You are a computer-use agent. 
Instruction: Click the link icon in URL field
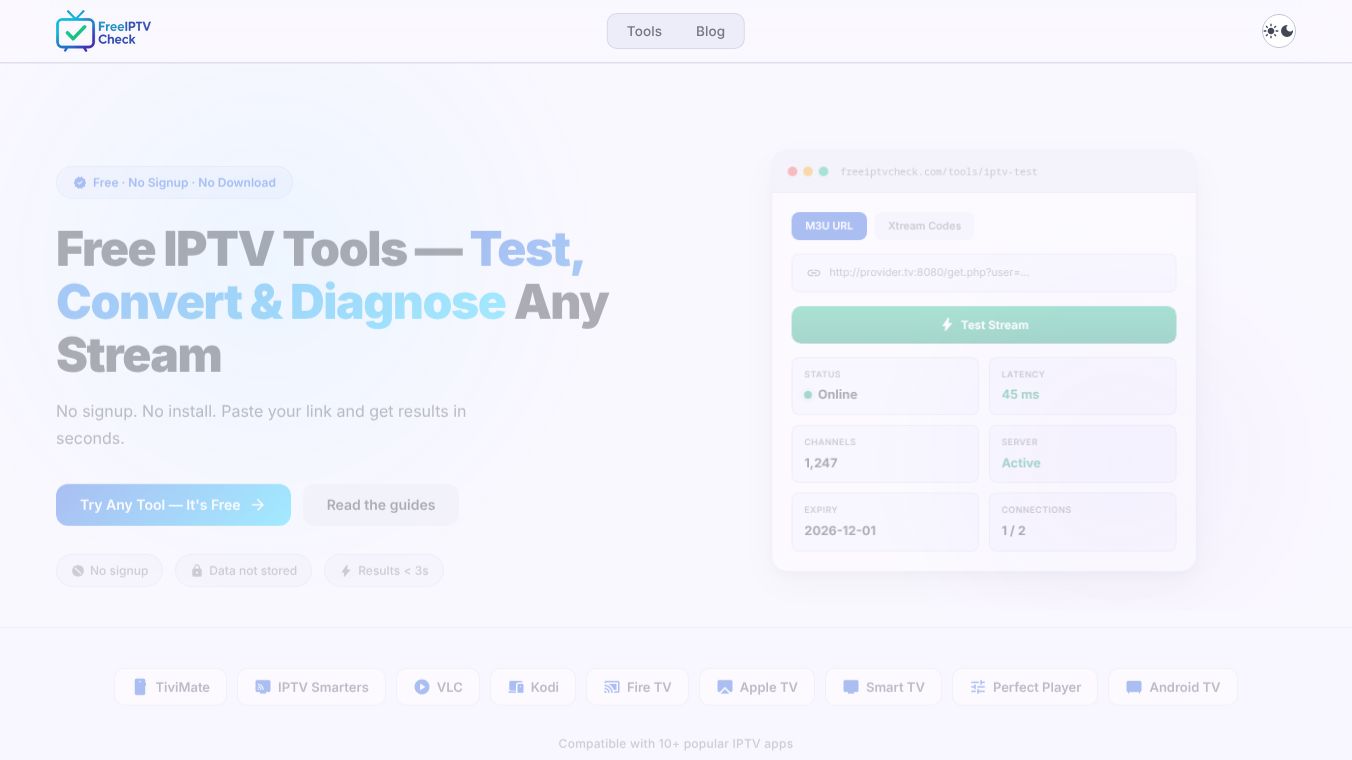814,272
